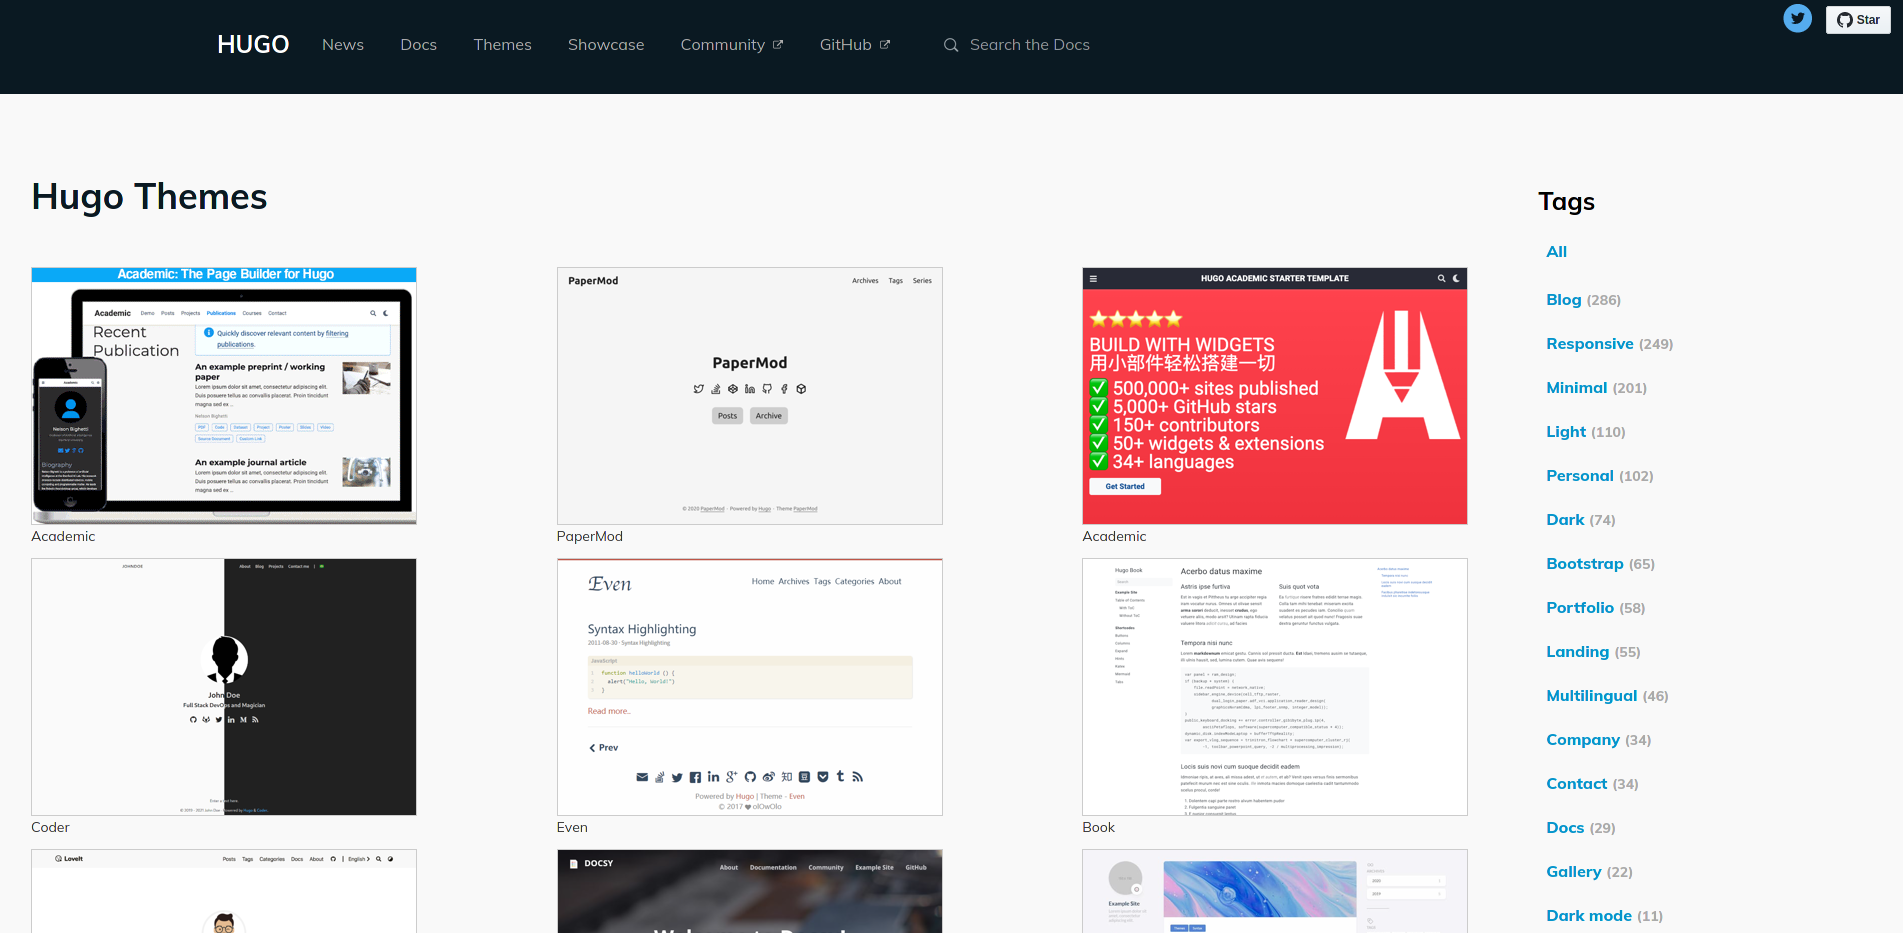
Task: Open the Academic Starter Template thumbnail
Action: pyautogui.click(x=1275, y=396)
